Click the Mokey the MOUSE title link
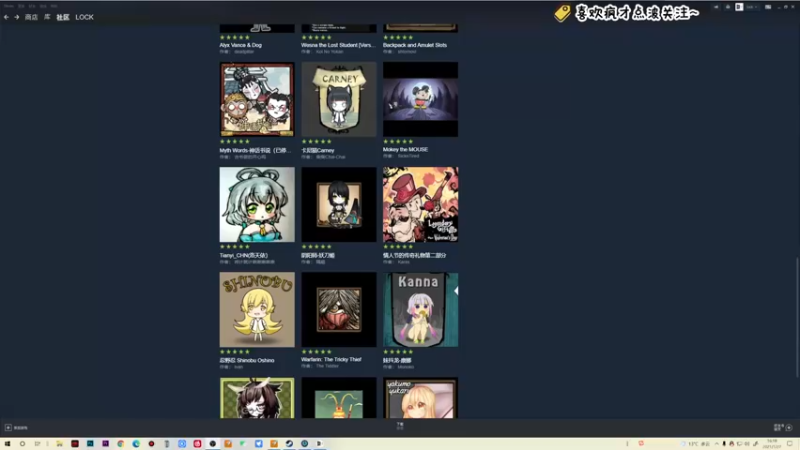 (405, 149)
